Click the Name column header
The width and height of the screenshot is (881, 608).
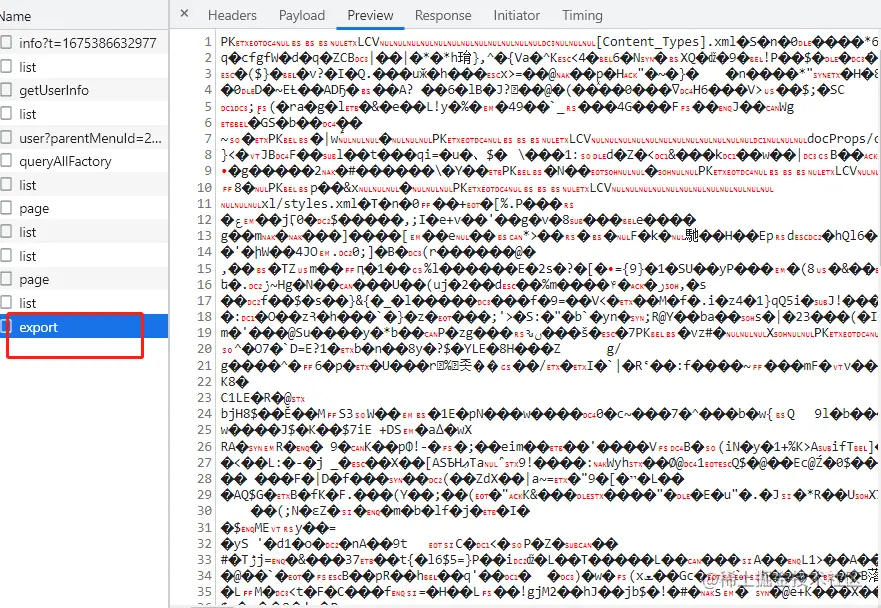click(x=15, y=16)
